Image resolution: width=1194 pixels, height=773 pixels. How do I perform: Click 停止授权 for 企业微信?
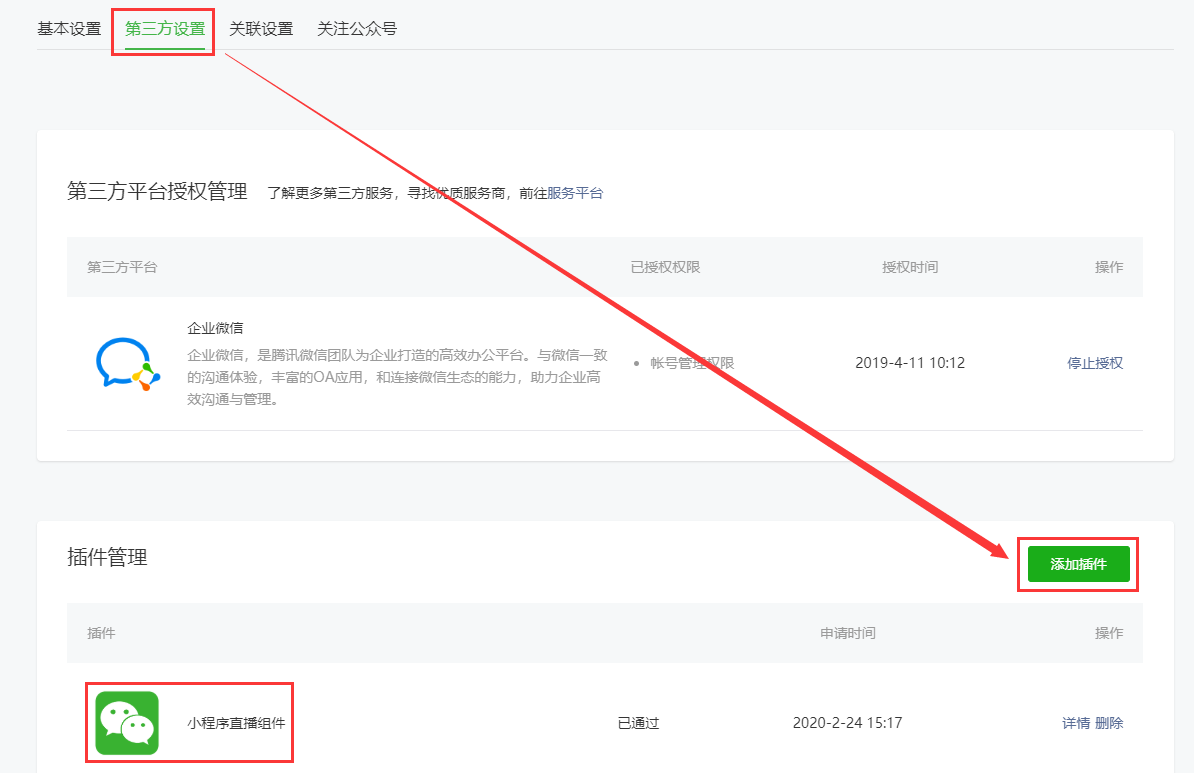click(1095, 363)
